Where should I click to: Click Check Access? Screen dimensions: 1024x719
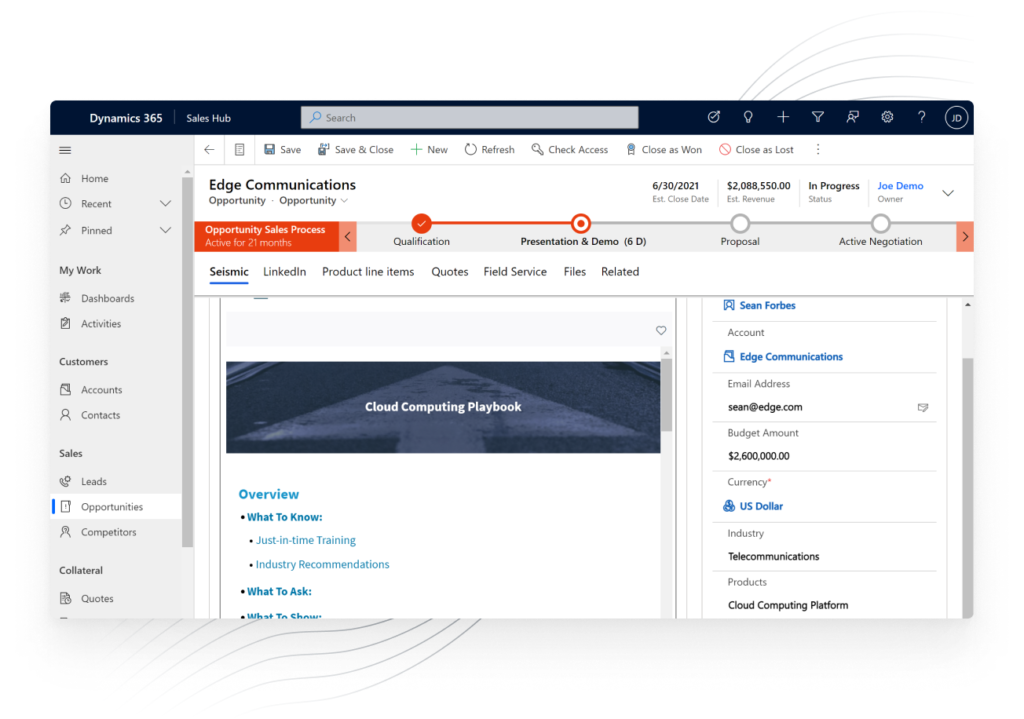point(569,150)
